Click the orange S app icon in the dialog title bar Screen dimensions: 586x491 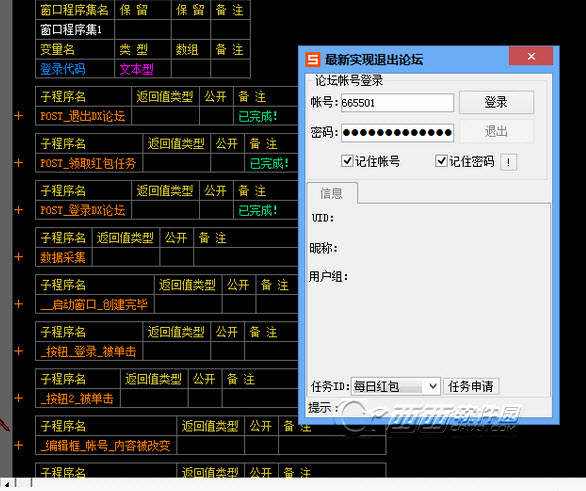pos(313,59)
